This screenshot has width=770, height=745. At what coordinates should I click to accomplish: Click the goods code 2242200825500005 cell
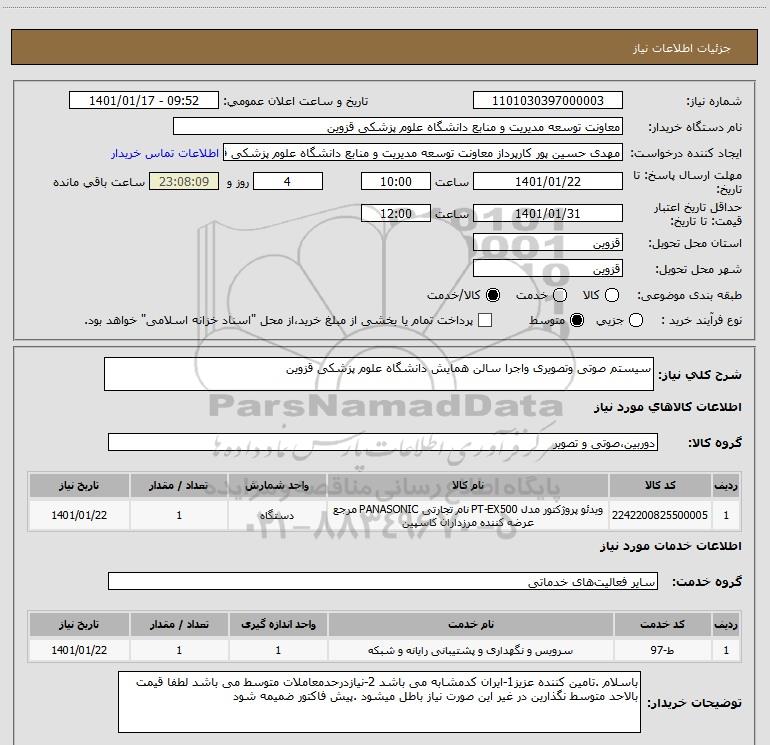click(x=660, y=515)
